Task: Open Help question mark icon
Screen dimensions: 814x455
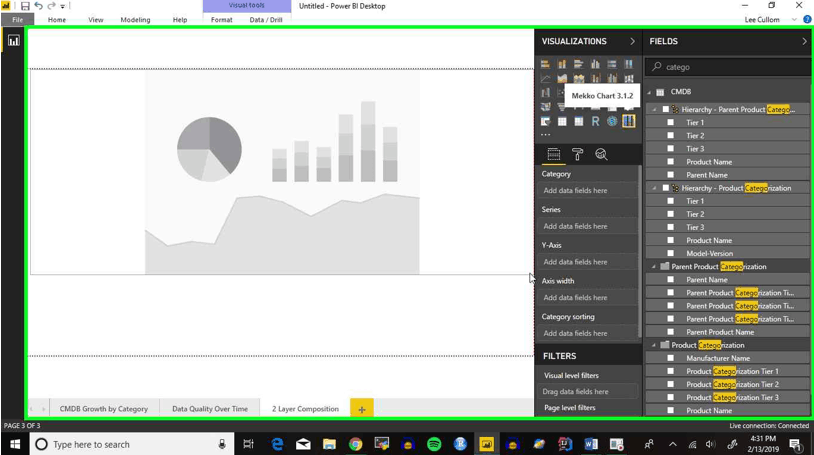Action: coord(807,20)
